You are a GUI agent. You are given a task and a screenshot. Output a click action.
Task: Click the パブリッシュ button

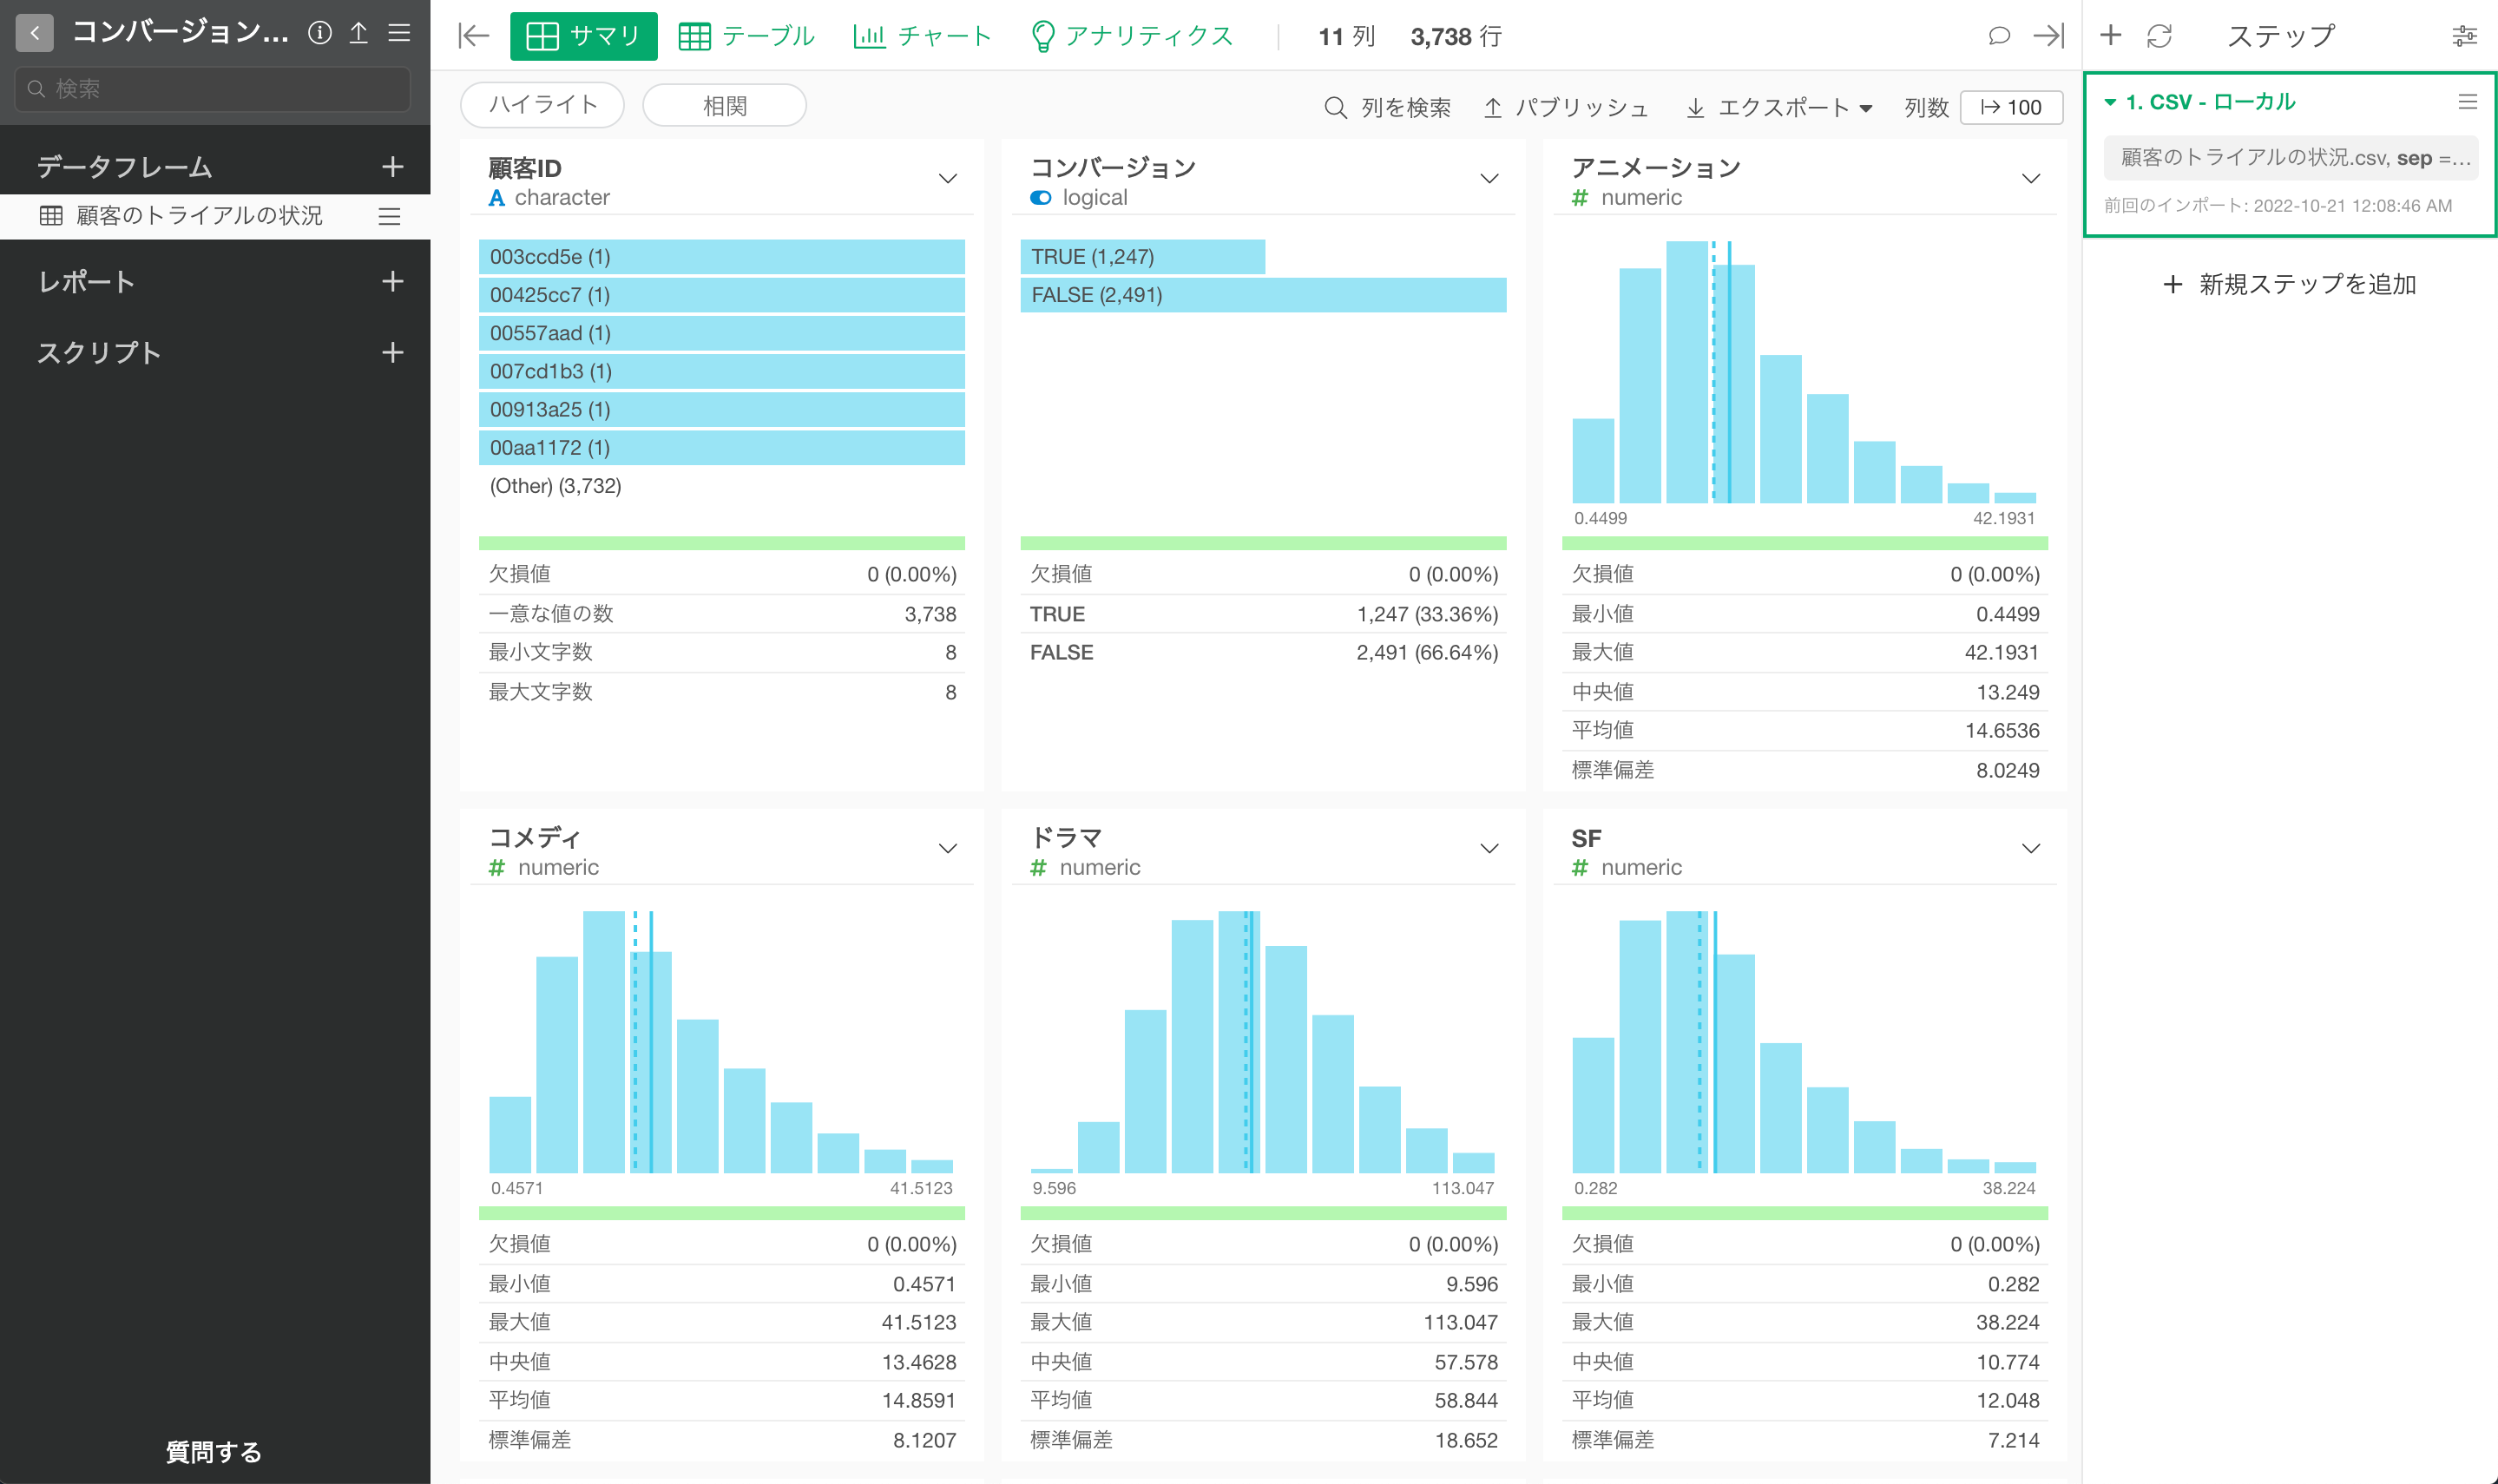click(1566, 107)
